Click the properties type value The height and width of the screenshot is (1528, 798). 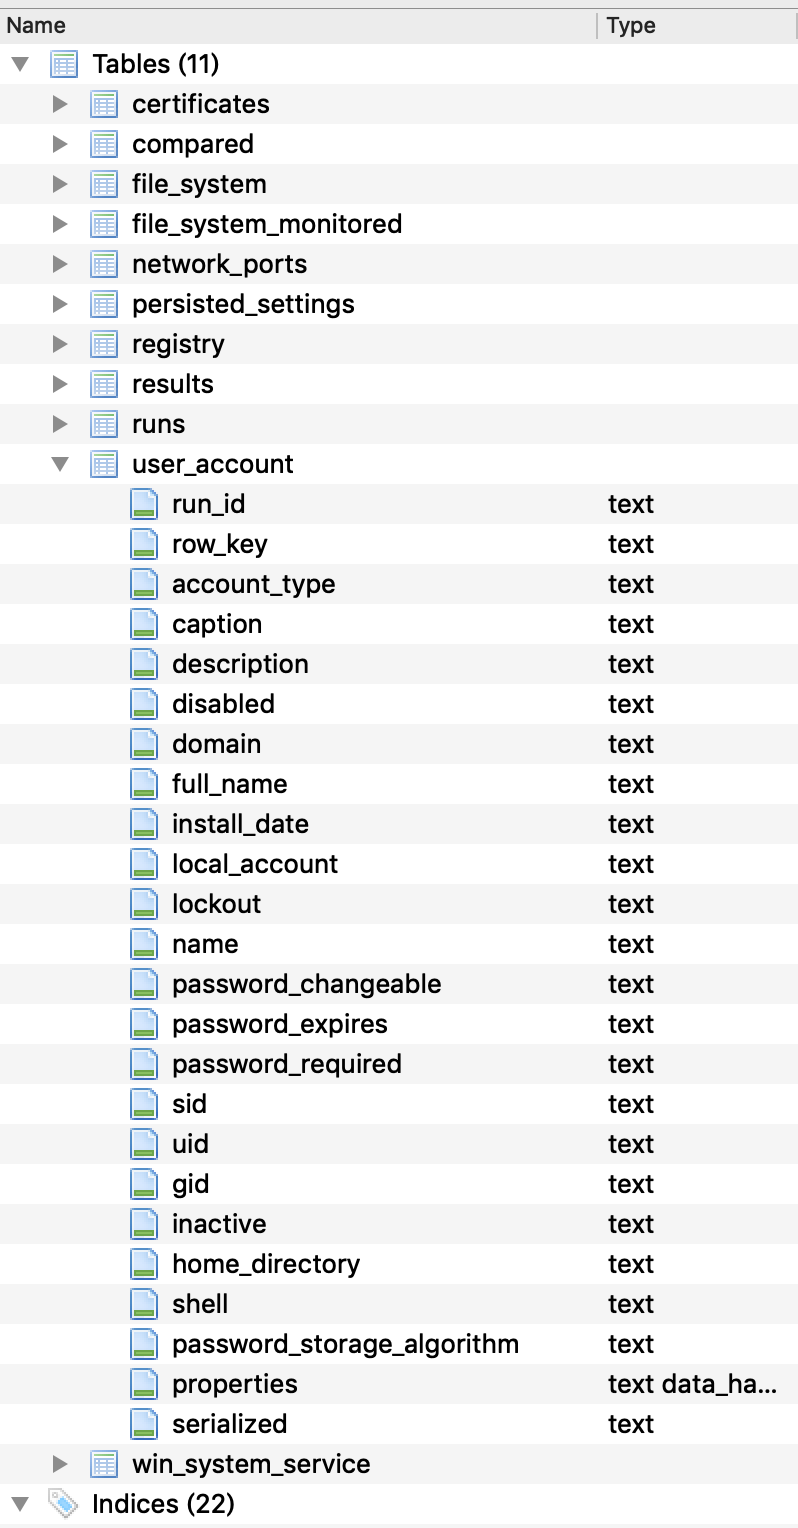(691, 1384)
